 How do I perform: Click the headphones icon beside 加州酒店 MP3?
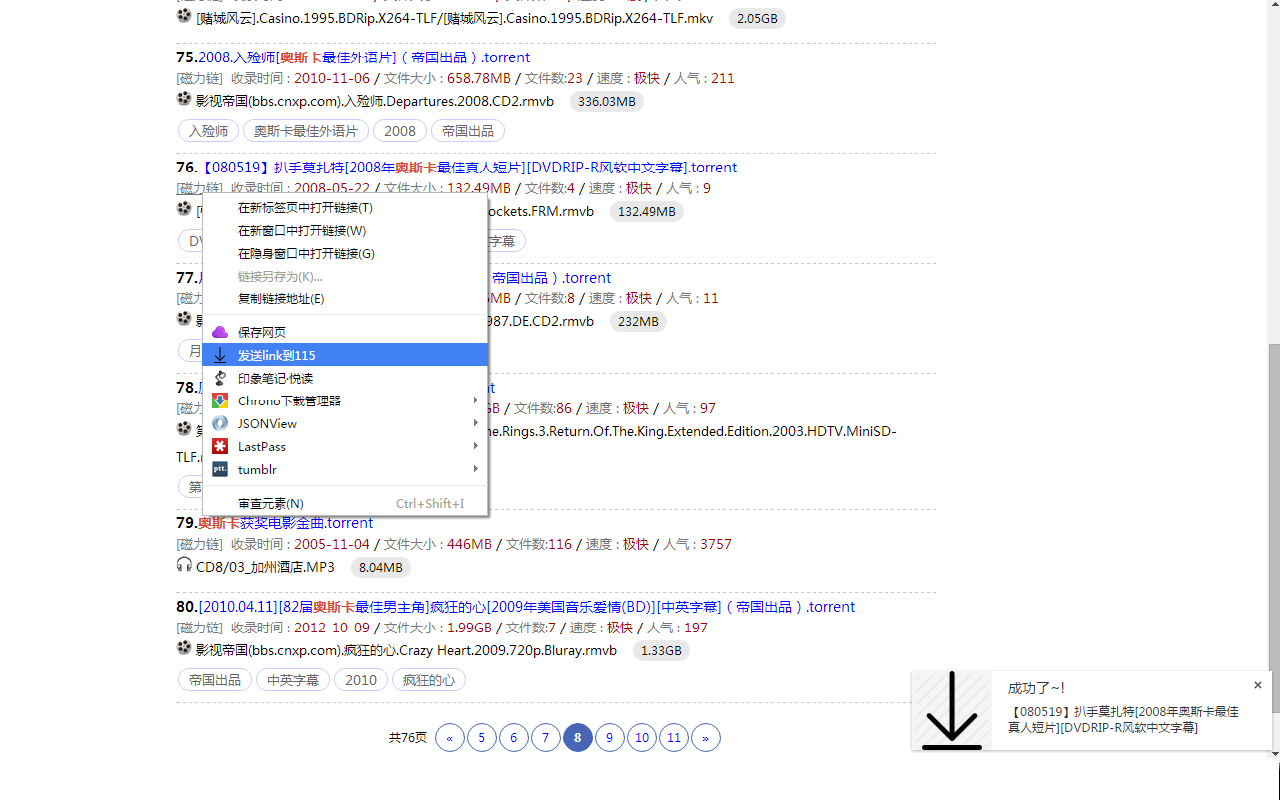coord(184,564)
